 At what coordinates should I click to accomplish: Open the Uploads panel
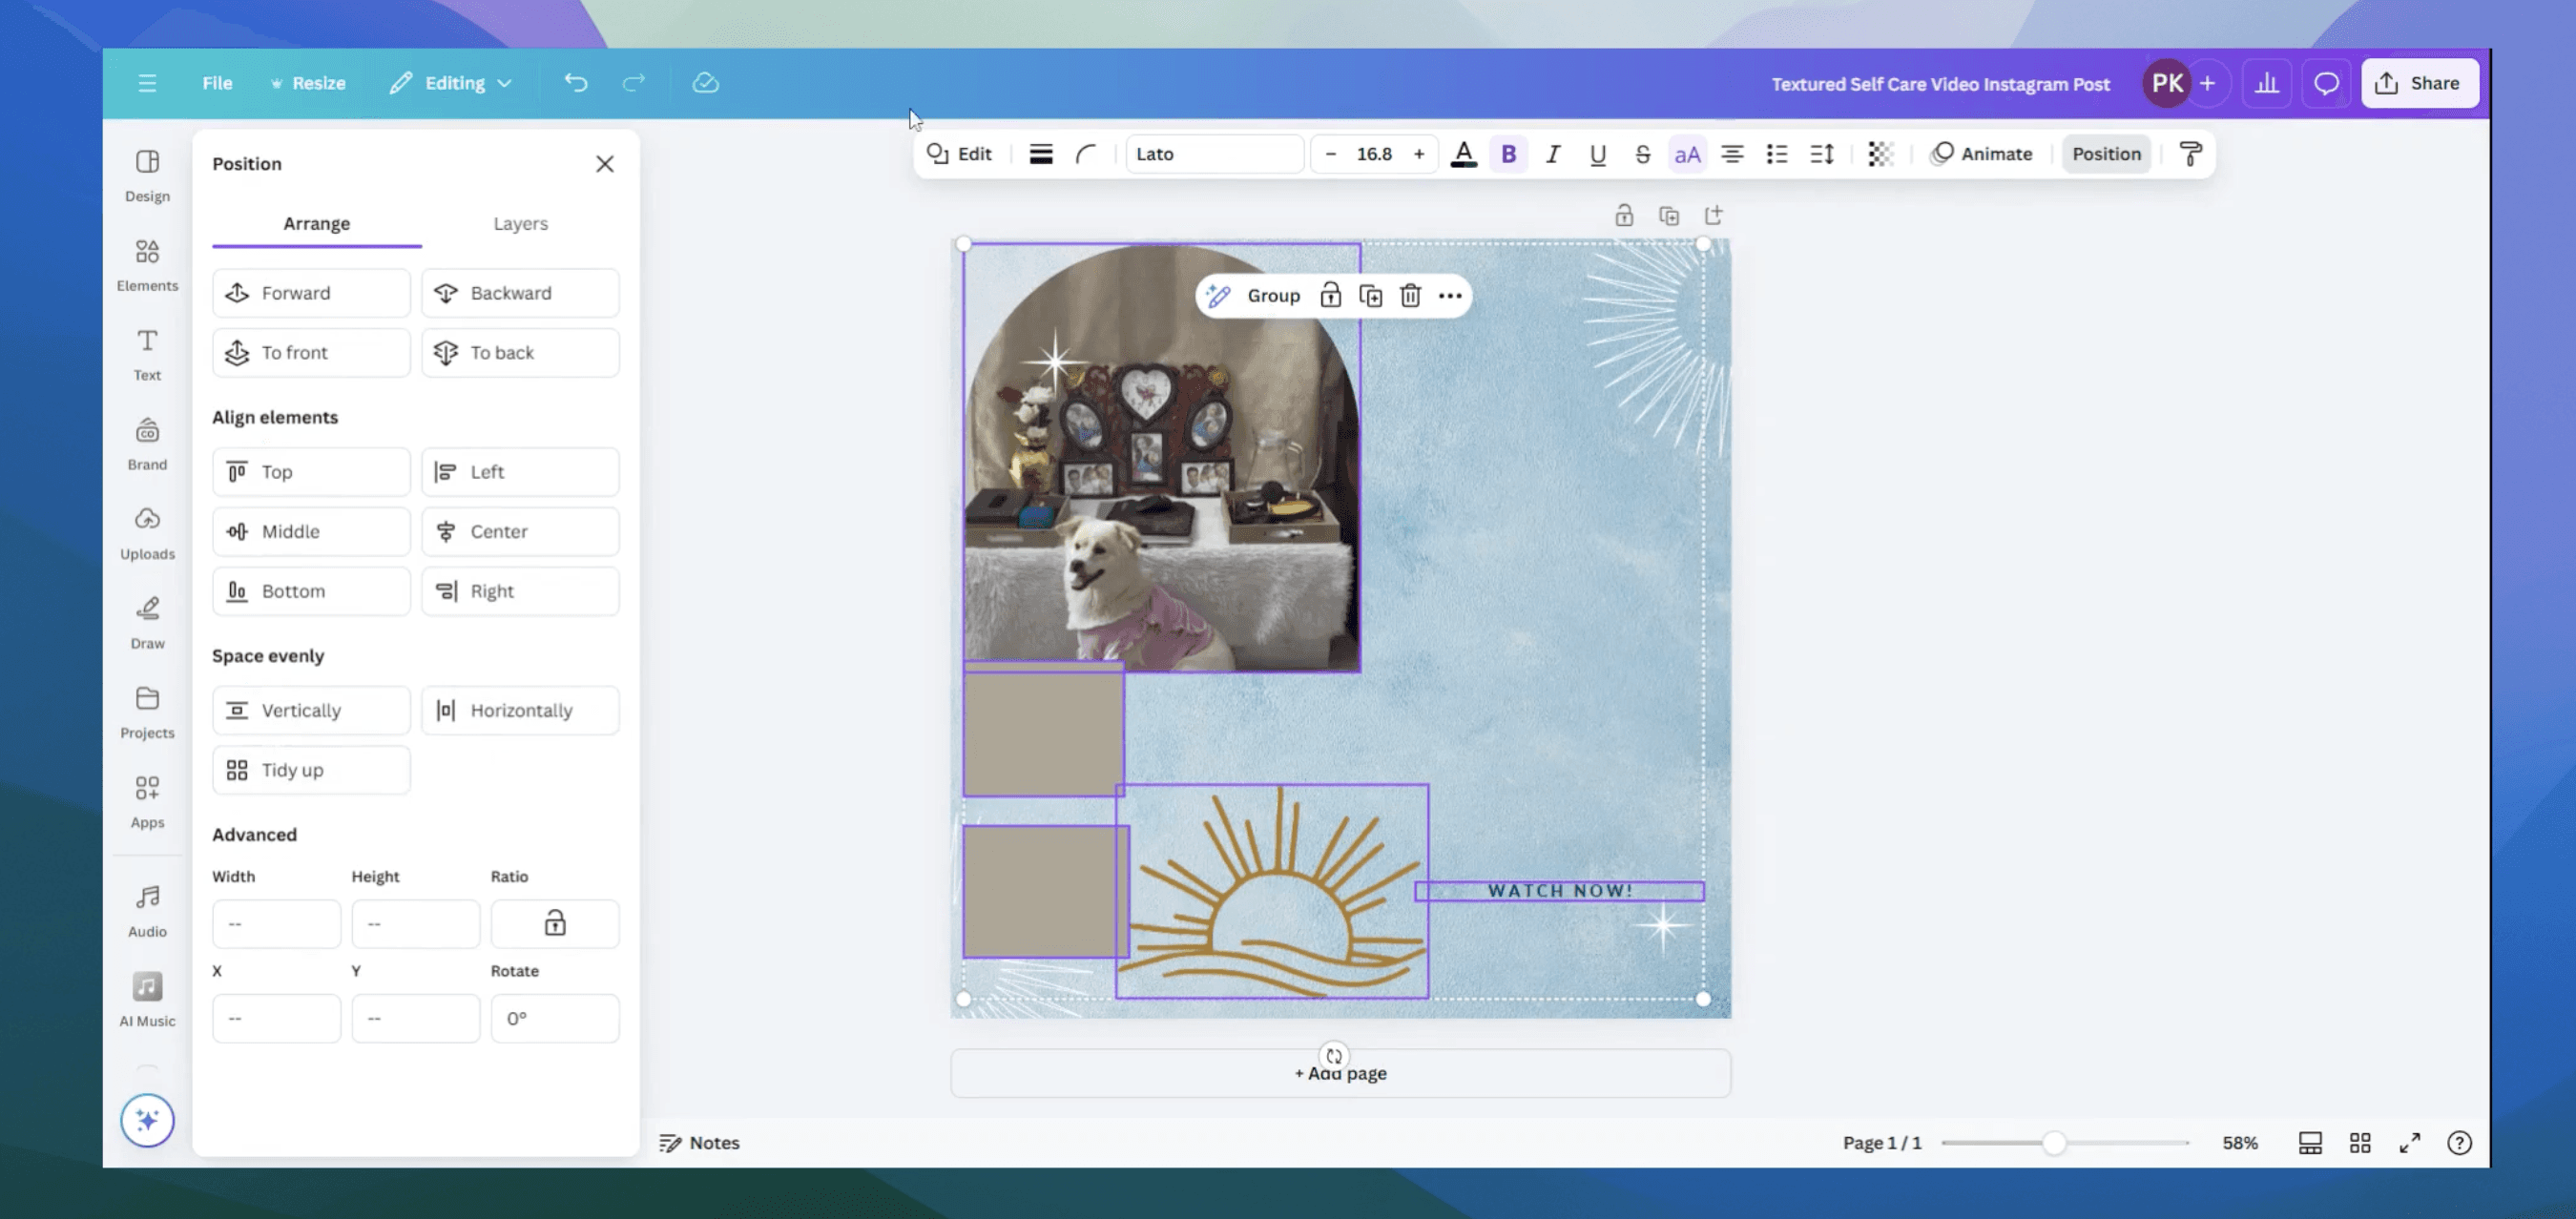146,533
